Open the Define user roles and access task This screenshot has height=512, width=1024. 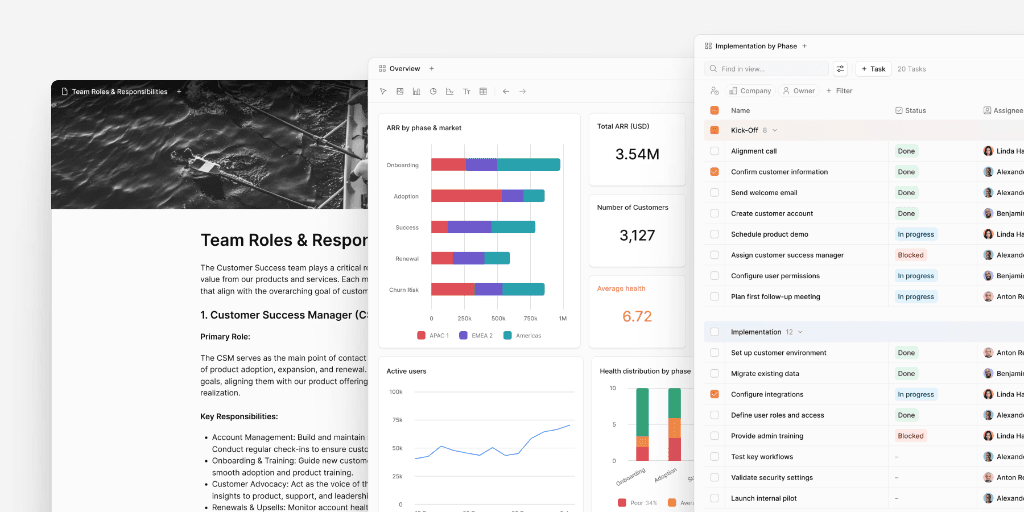[778, 415]
